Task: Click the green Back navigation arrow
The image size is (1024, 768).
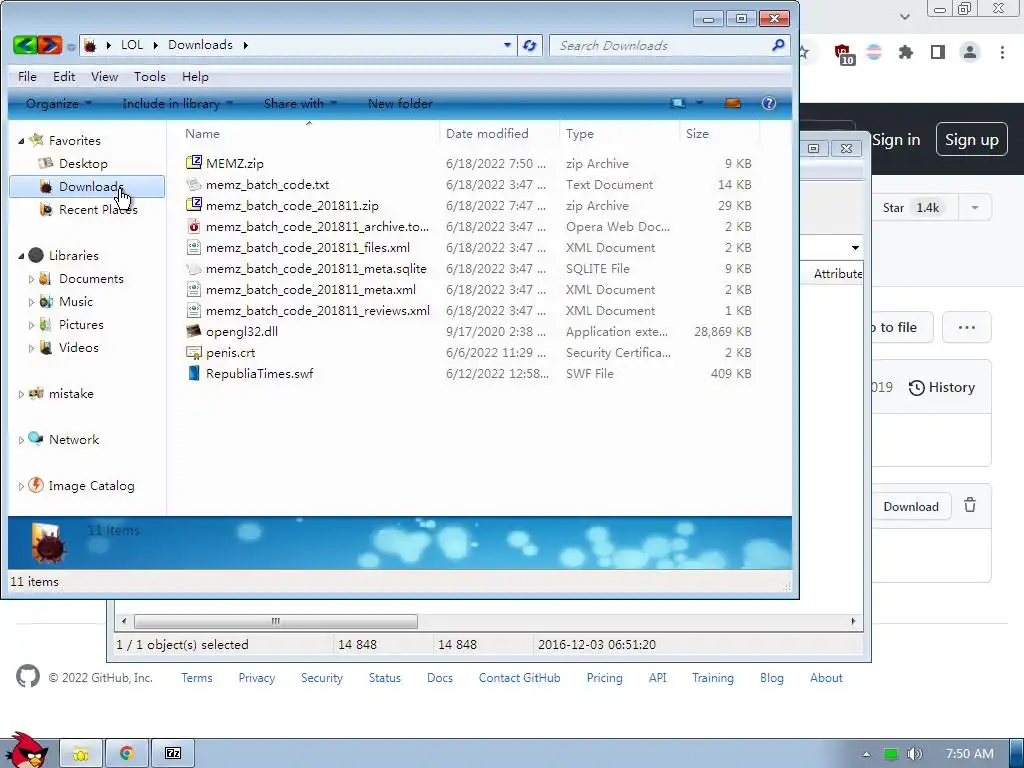Action: coord(25,45)
